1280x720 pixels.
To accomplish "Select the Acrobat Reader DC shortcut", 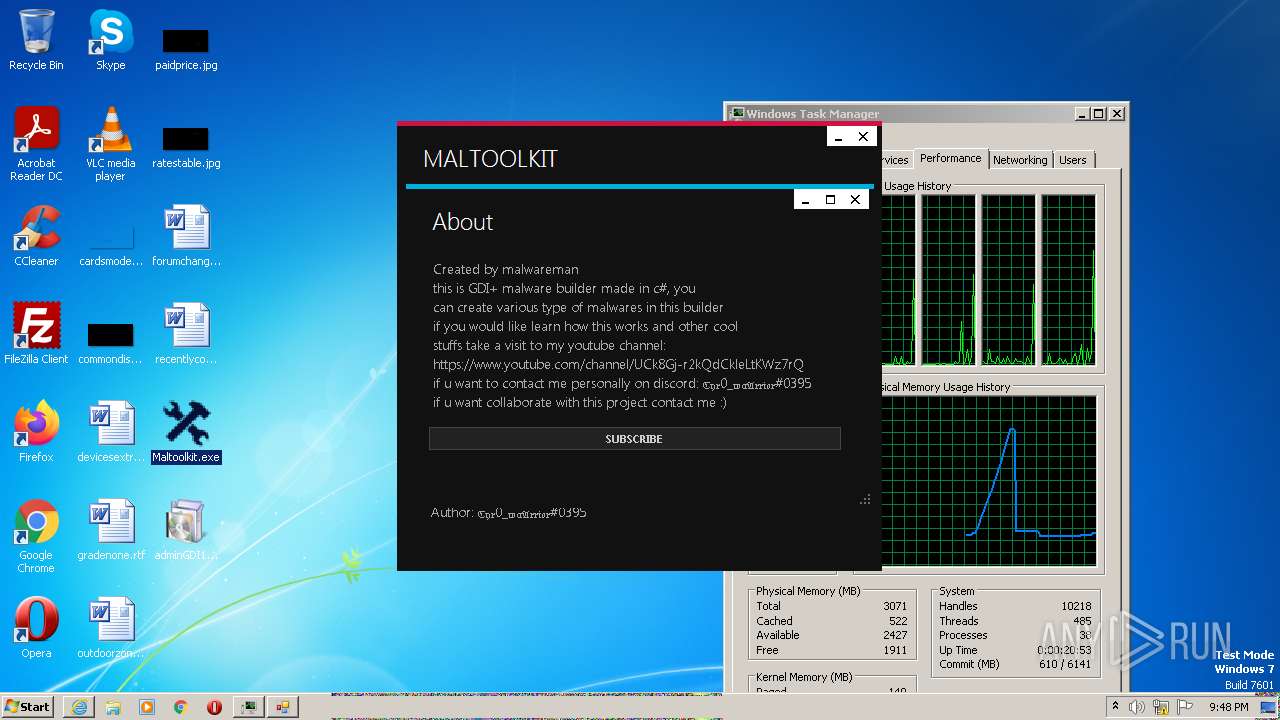I will (x=36, y=144).
